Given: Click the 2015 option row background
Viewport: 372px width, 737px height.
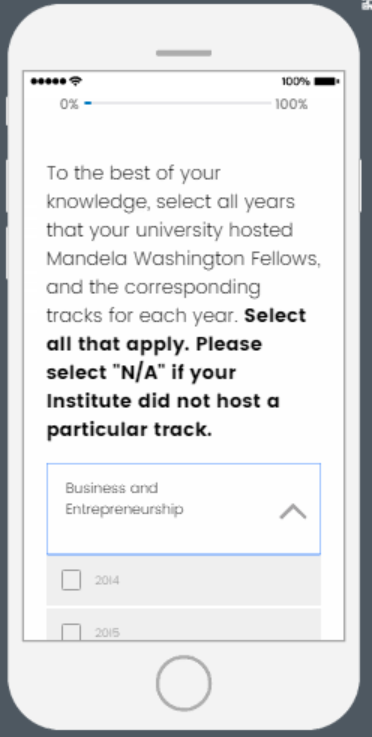Looking at the screenshot, I should point(183,624).
